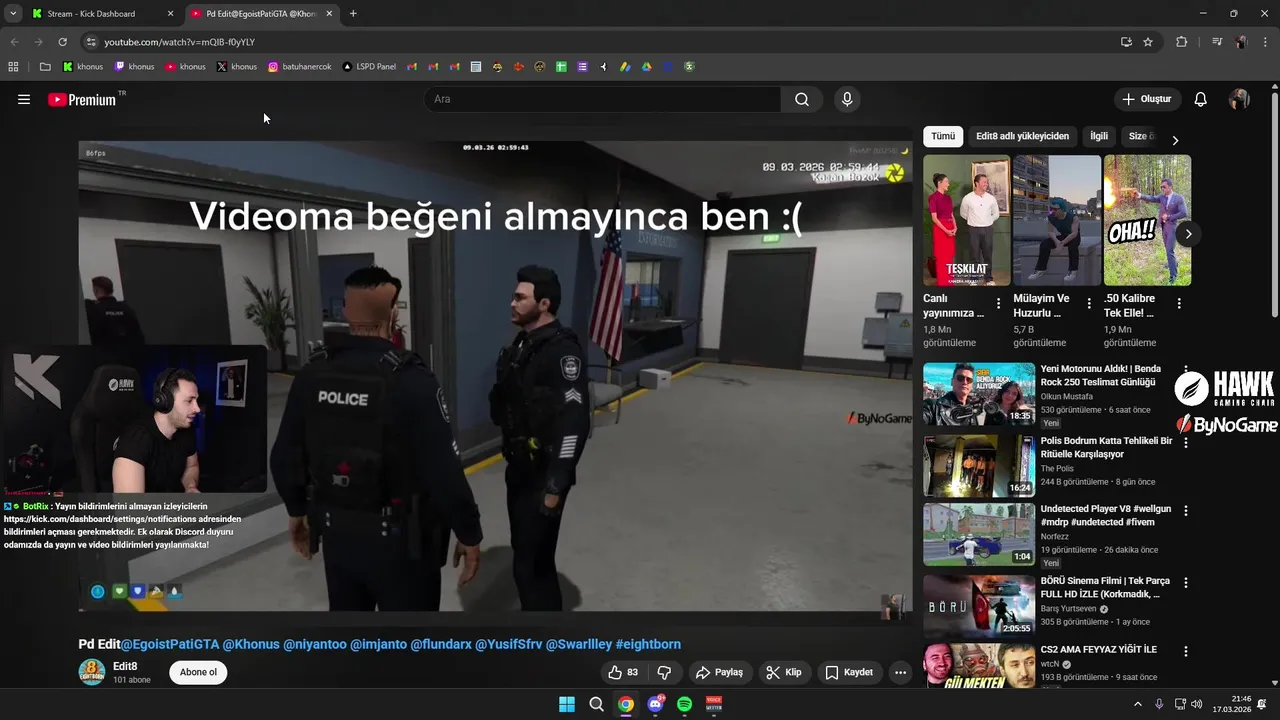Click the YouTube Ara search field
The width and height of the screenshot is (1280, 720).
(x=602, y=99)
